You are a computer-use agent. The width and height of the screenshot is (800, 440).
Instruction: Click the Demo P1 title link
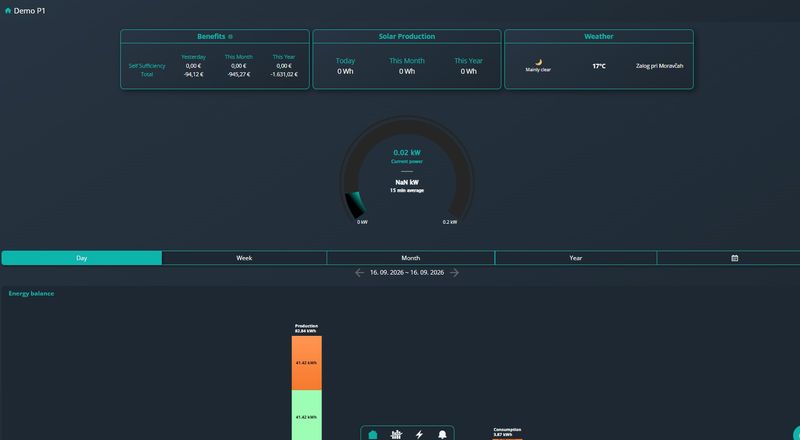click(30, 11)
